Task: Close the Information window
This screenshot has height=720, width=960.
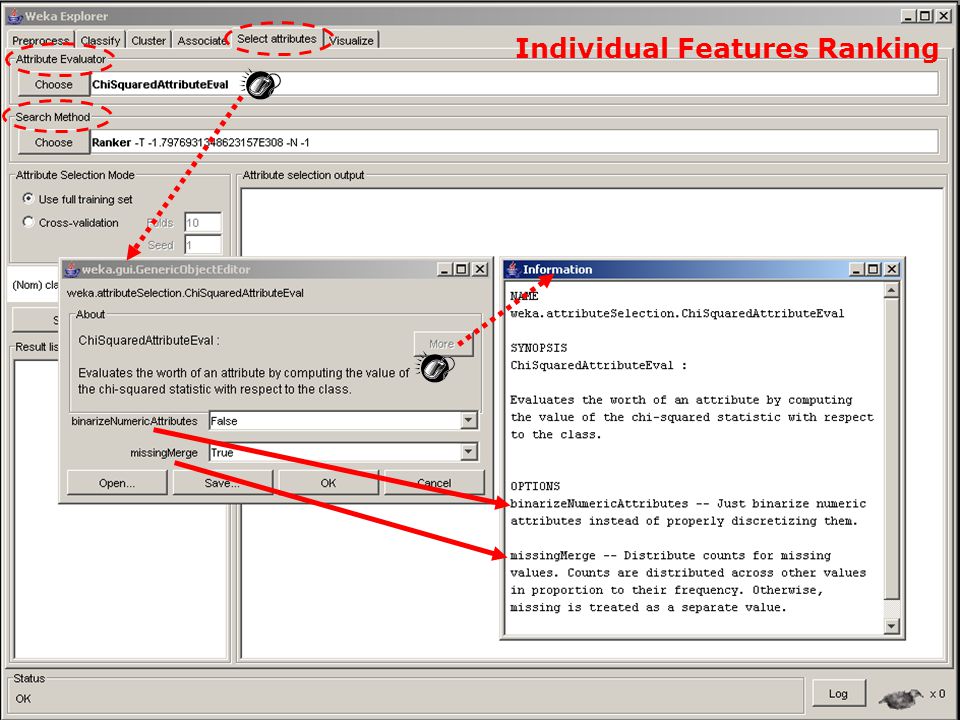Action: [892, 269]
